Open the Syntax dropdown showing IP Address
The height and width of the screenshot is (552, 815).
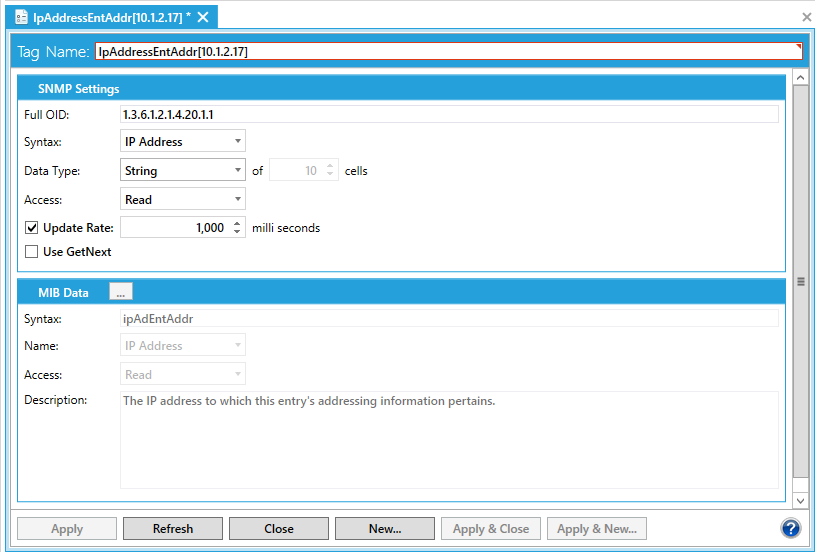tap(183, 142)
